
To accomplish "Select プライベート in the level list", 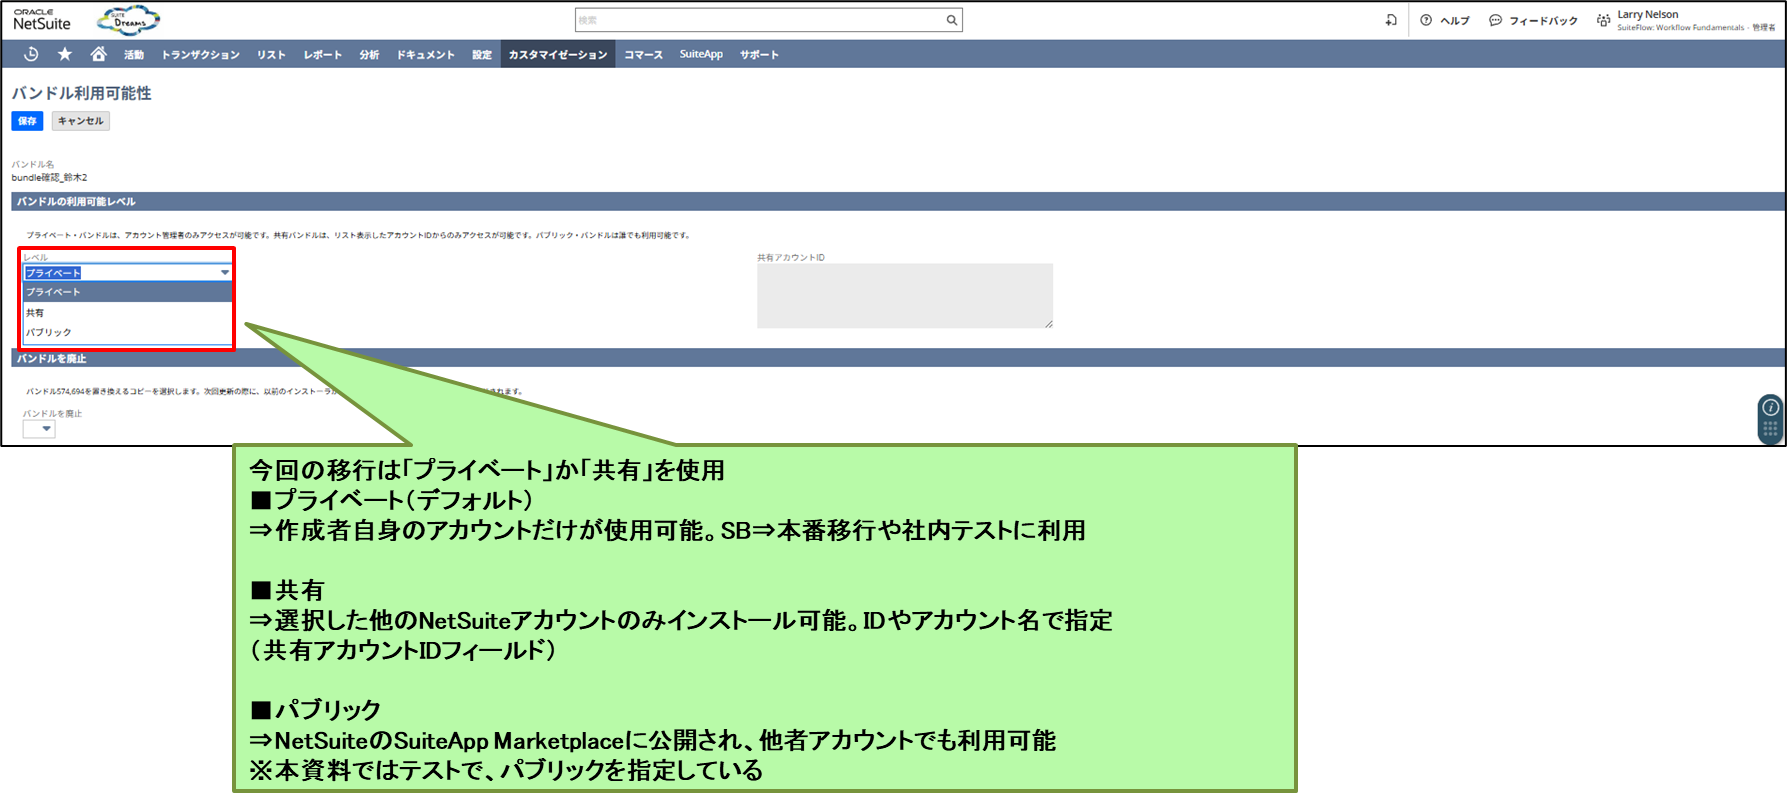I will pos(128,292).
